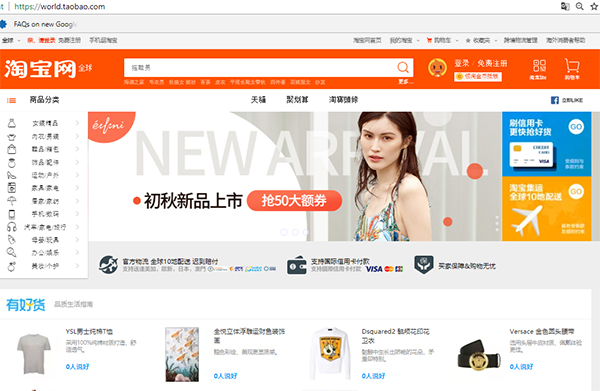The height and width of the screenshot is (391, 600).
Task: Click the browser address bar URL
Action: click(x=59, y=7)
